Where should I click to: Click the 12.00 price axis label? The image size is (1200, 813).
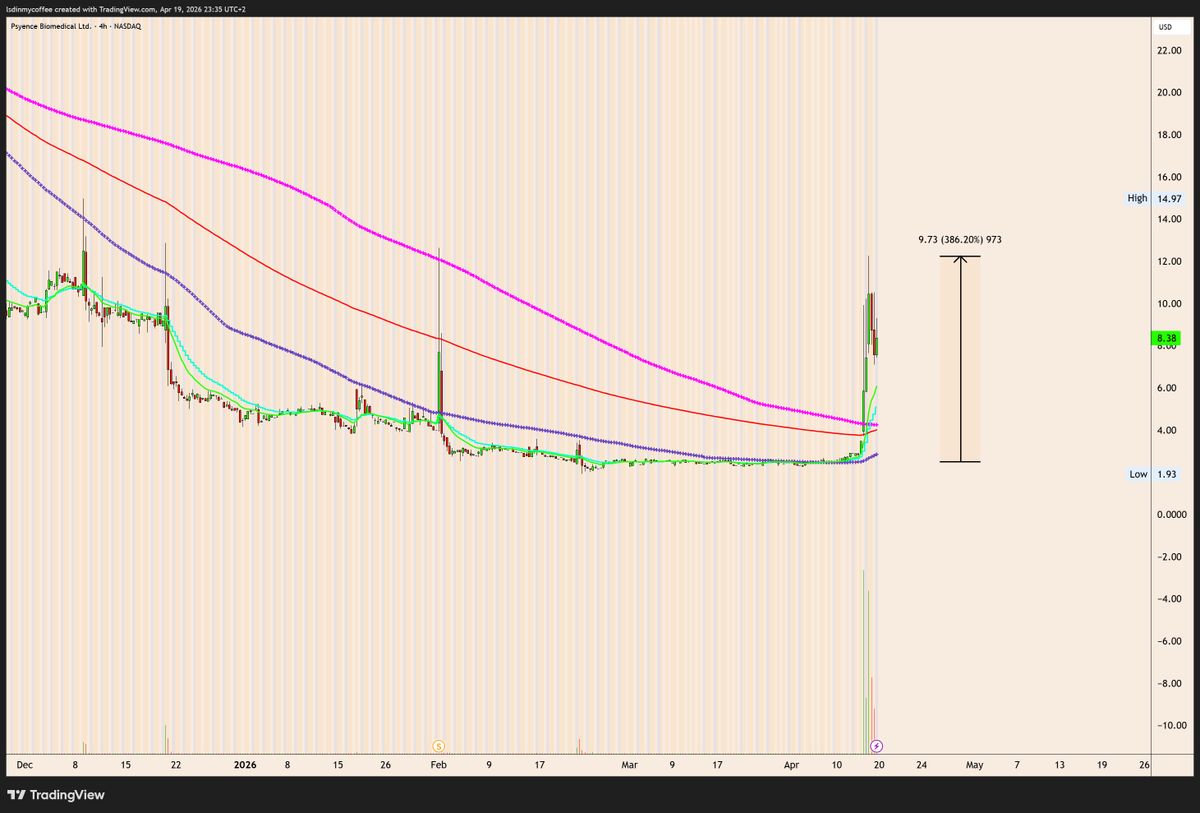(1170, 262)
